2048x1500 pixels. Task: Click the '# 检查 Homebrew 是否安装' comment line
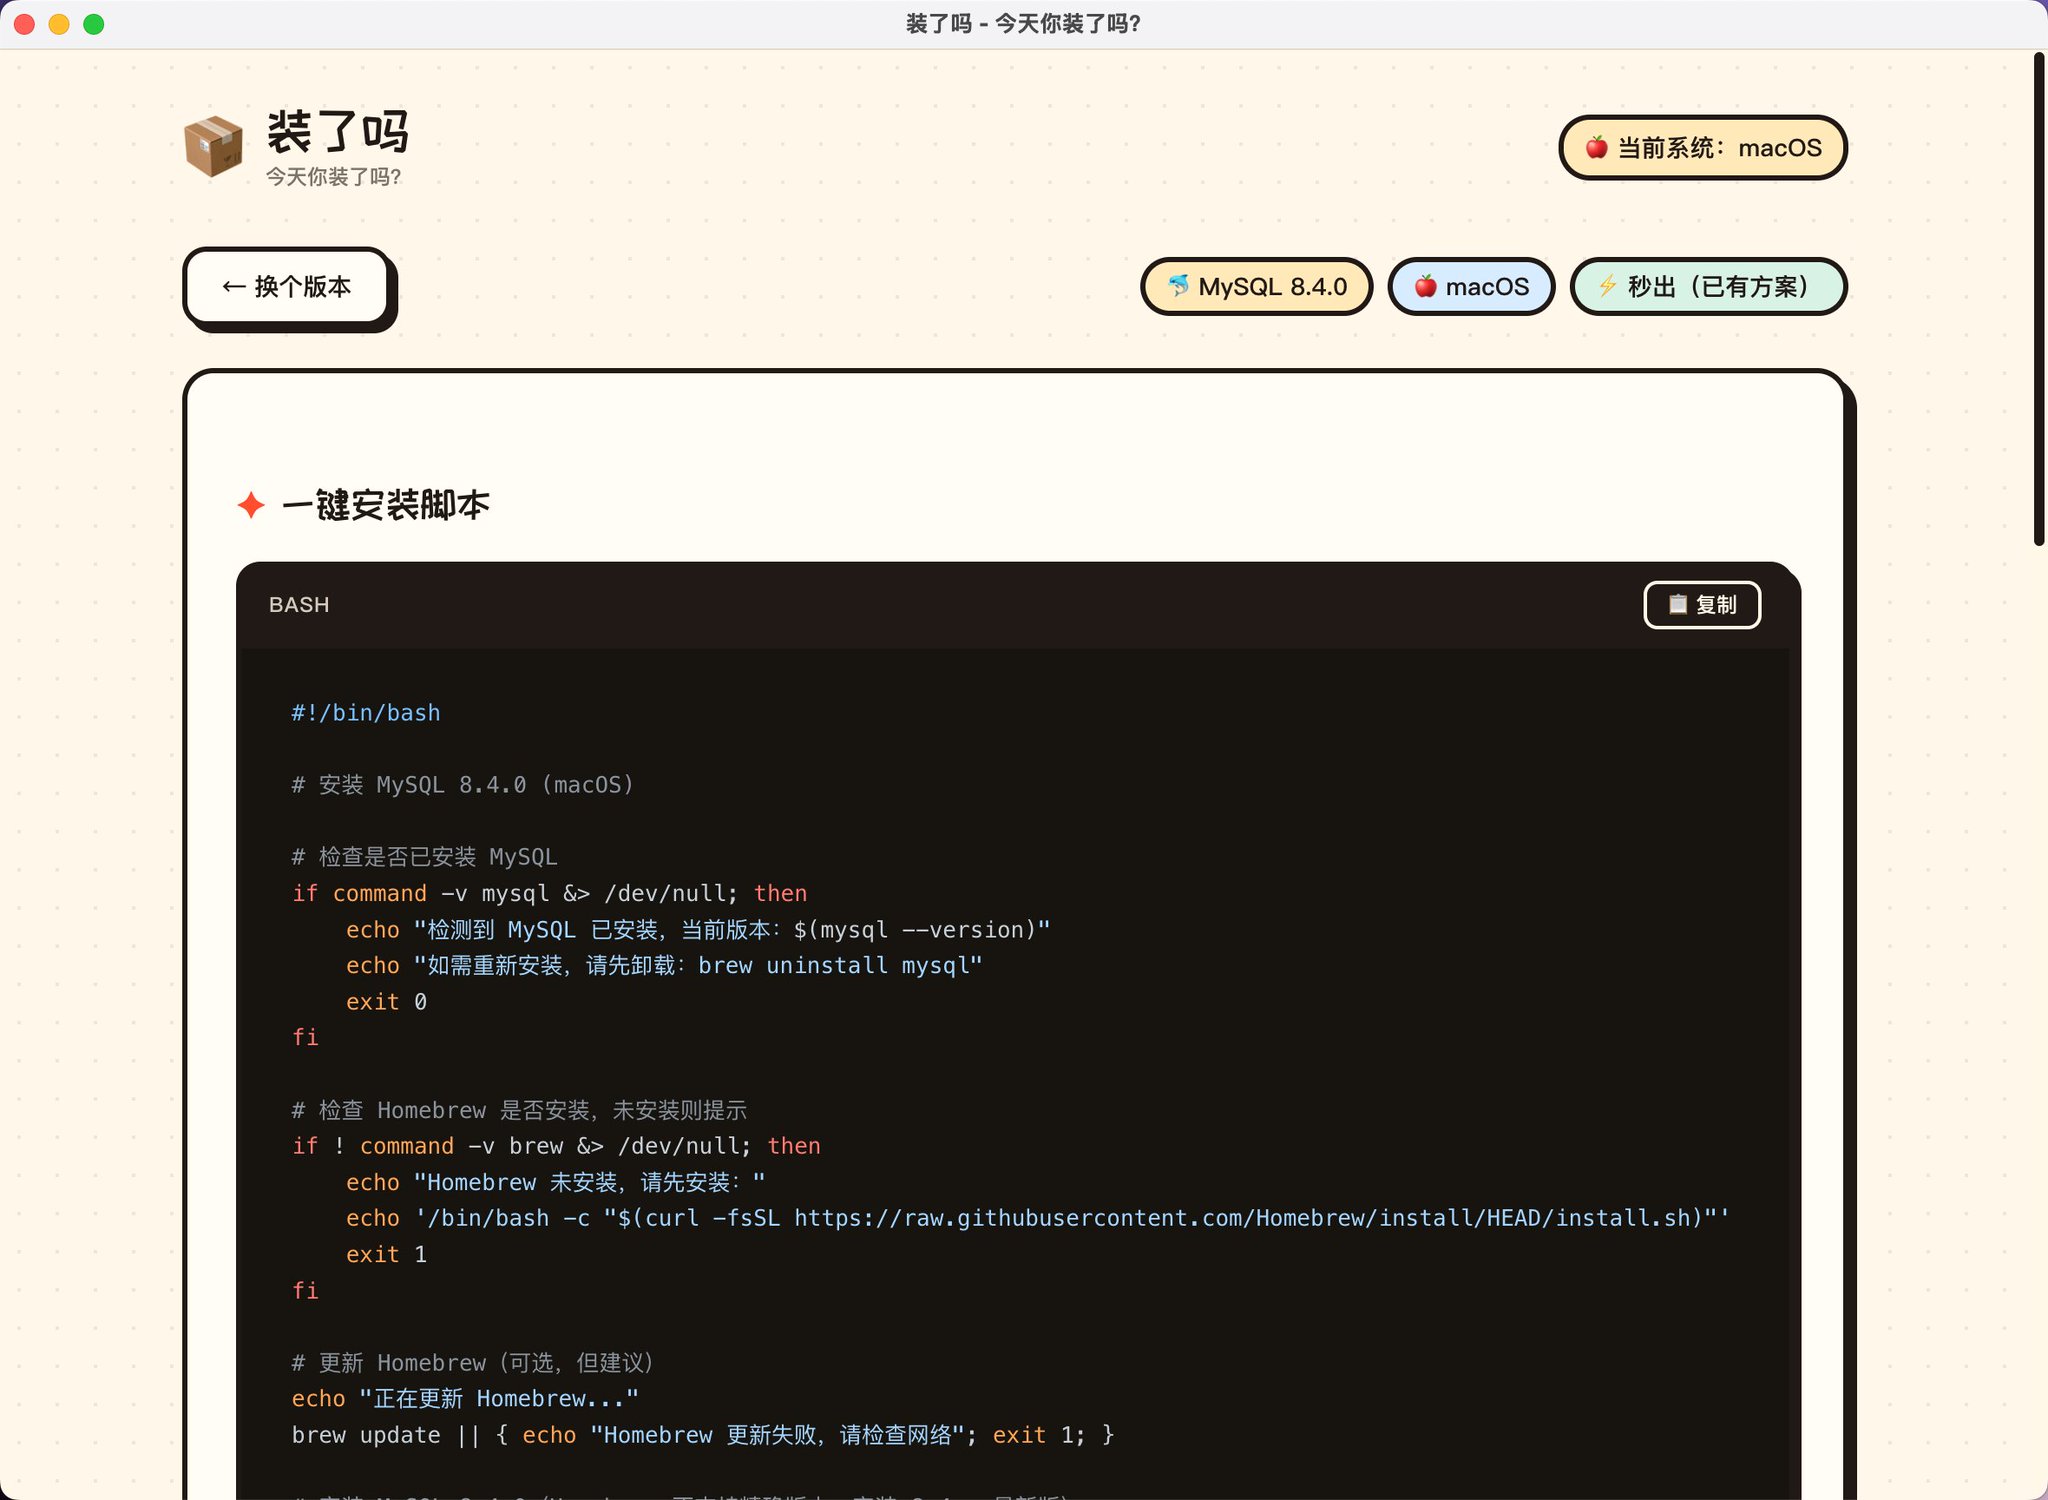pos(519,1110)
